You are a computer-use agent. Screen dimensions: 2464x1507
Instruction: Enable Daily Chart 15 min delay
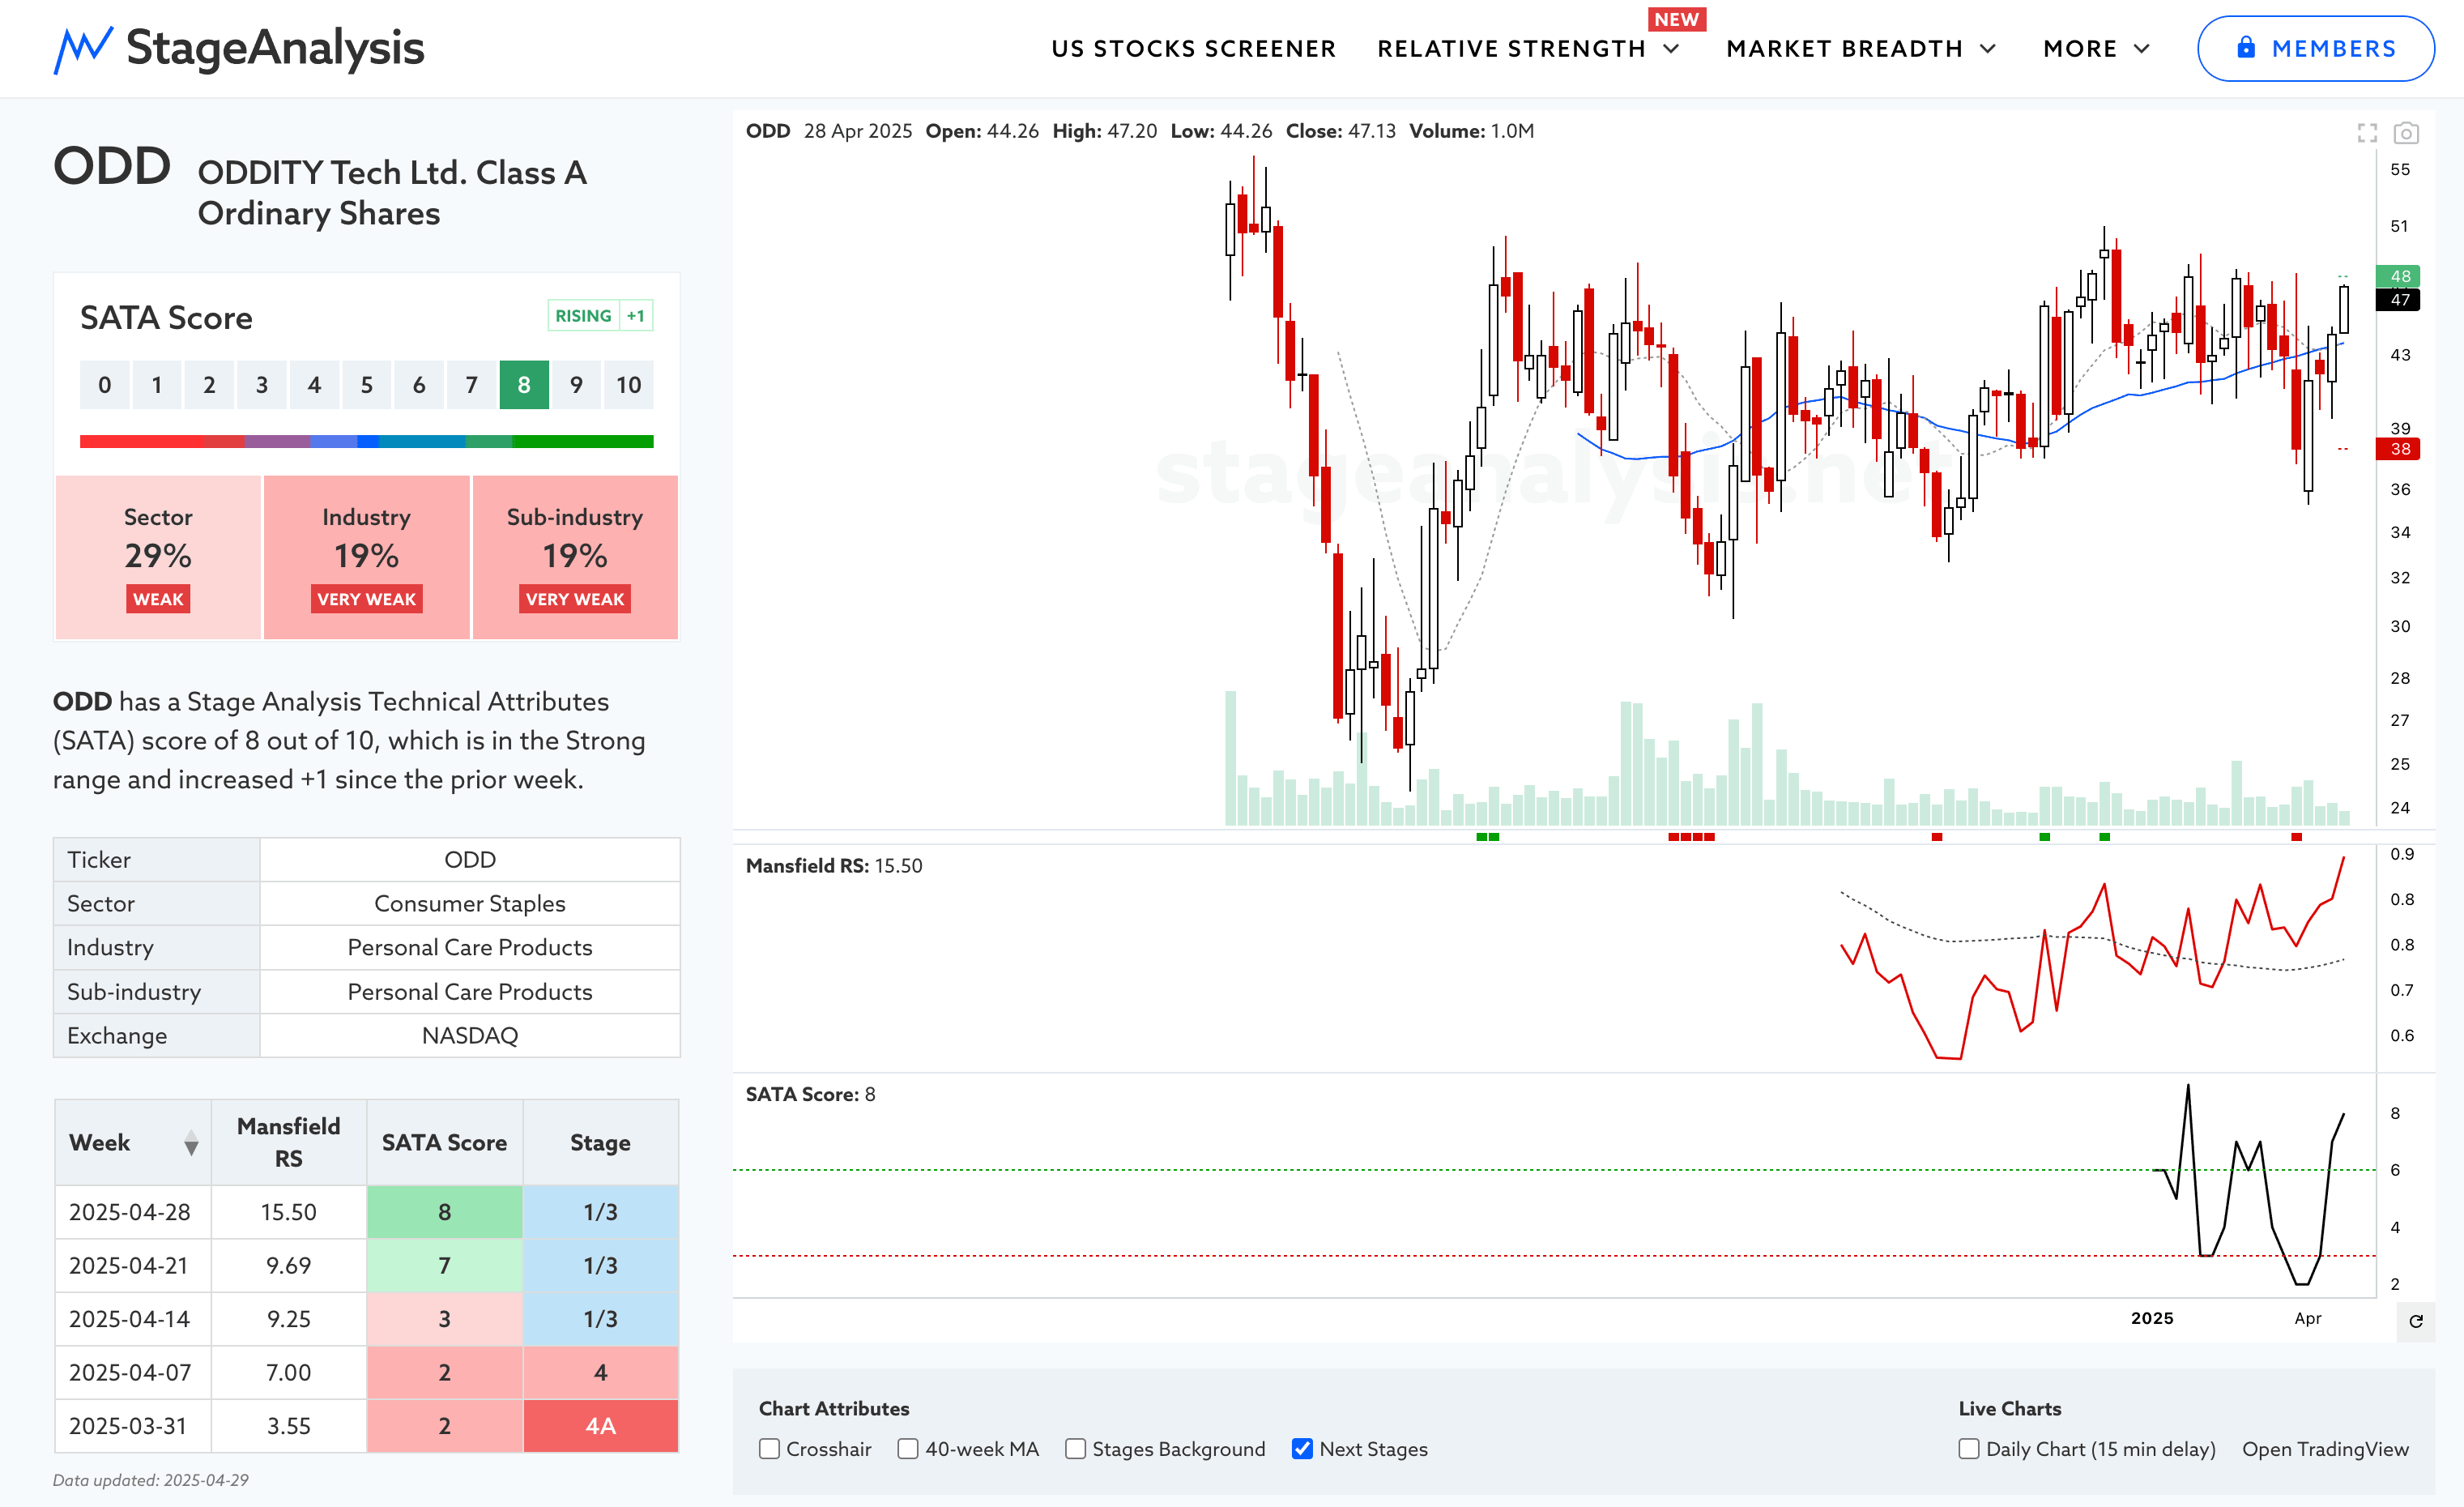[x=1969, y=1449]
